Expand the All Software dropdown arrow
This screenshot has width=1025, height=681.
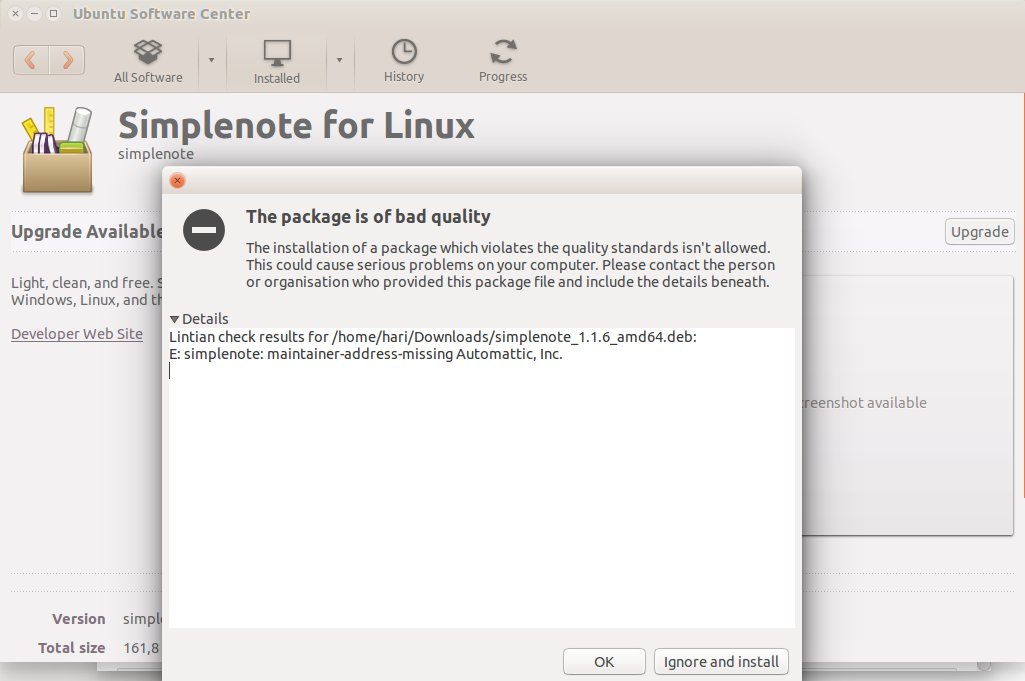(211, 60)
